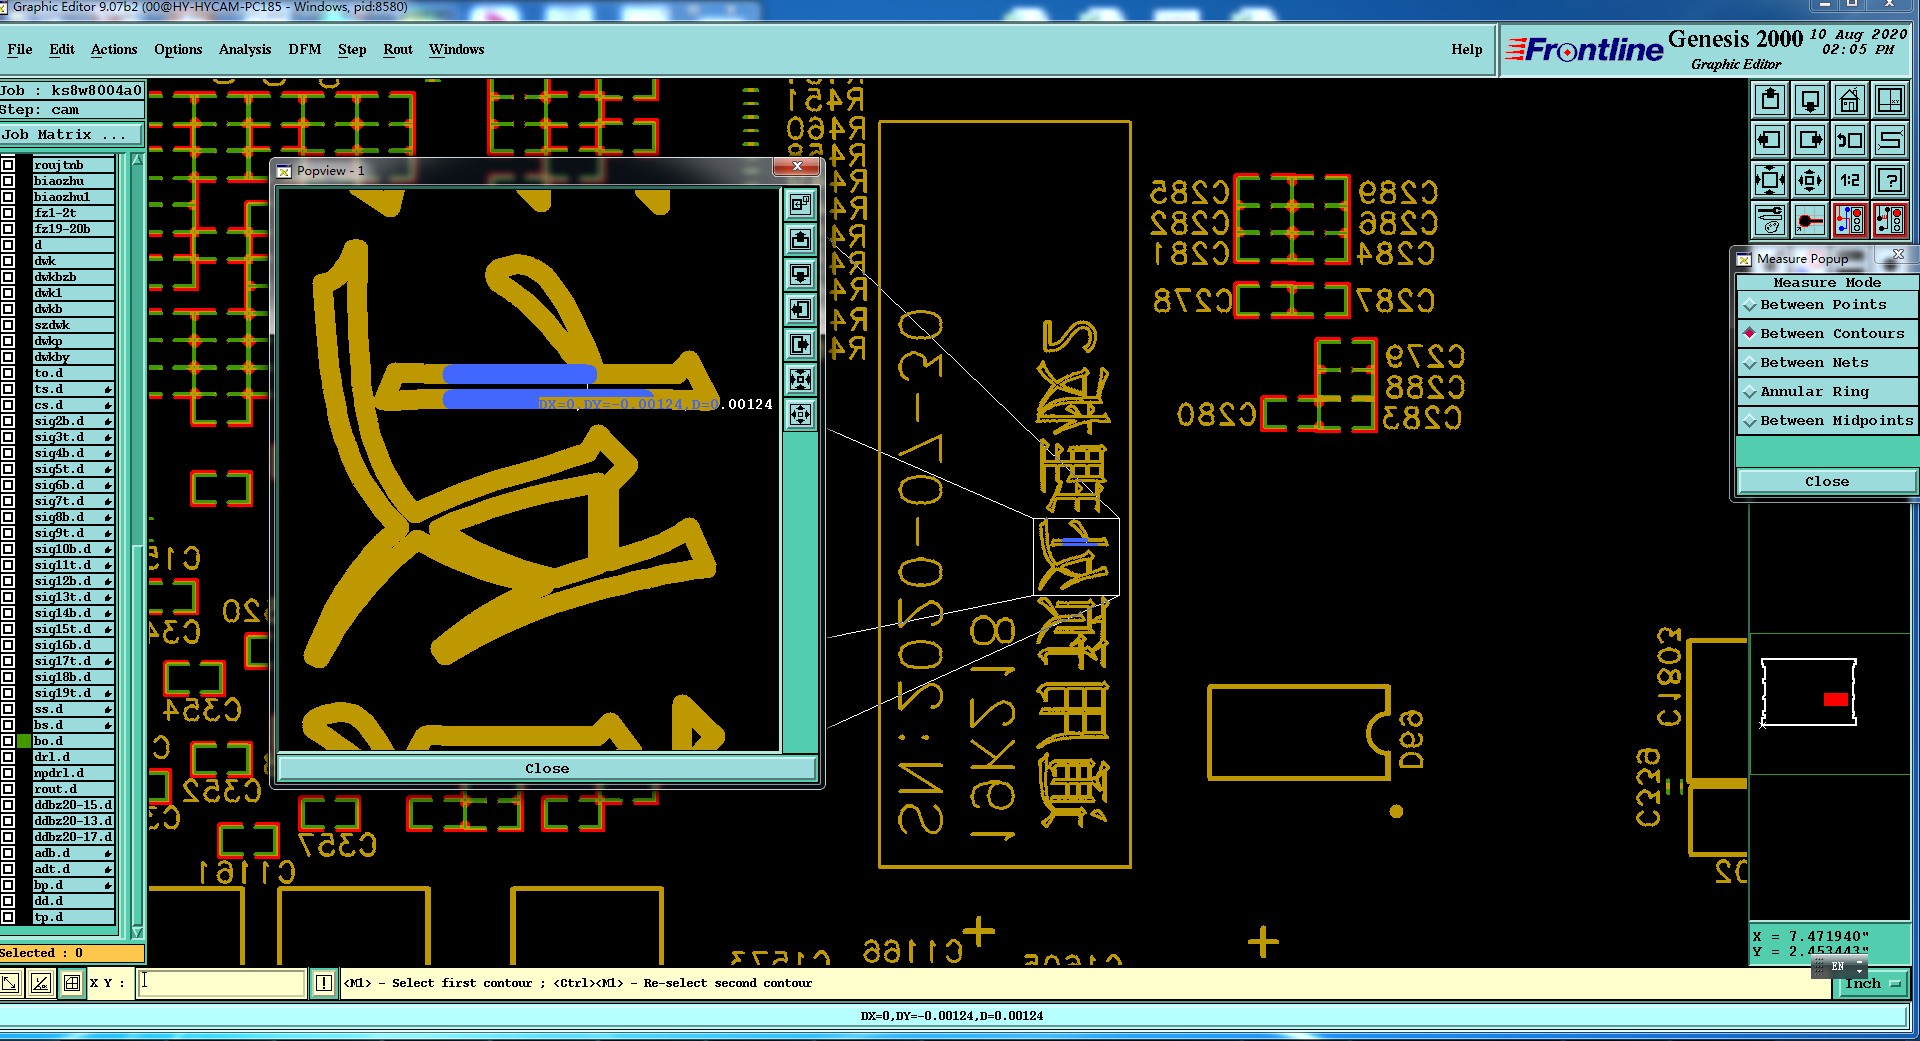Click the green color swatch of layer bo.d
Viewport: 1920px width, 1041px height.
click(24, 741)
